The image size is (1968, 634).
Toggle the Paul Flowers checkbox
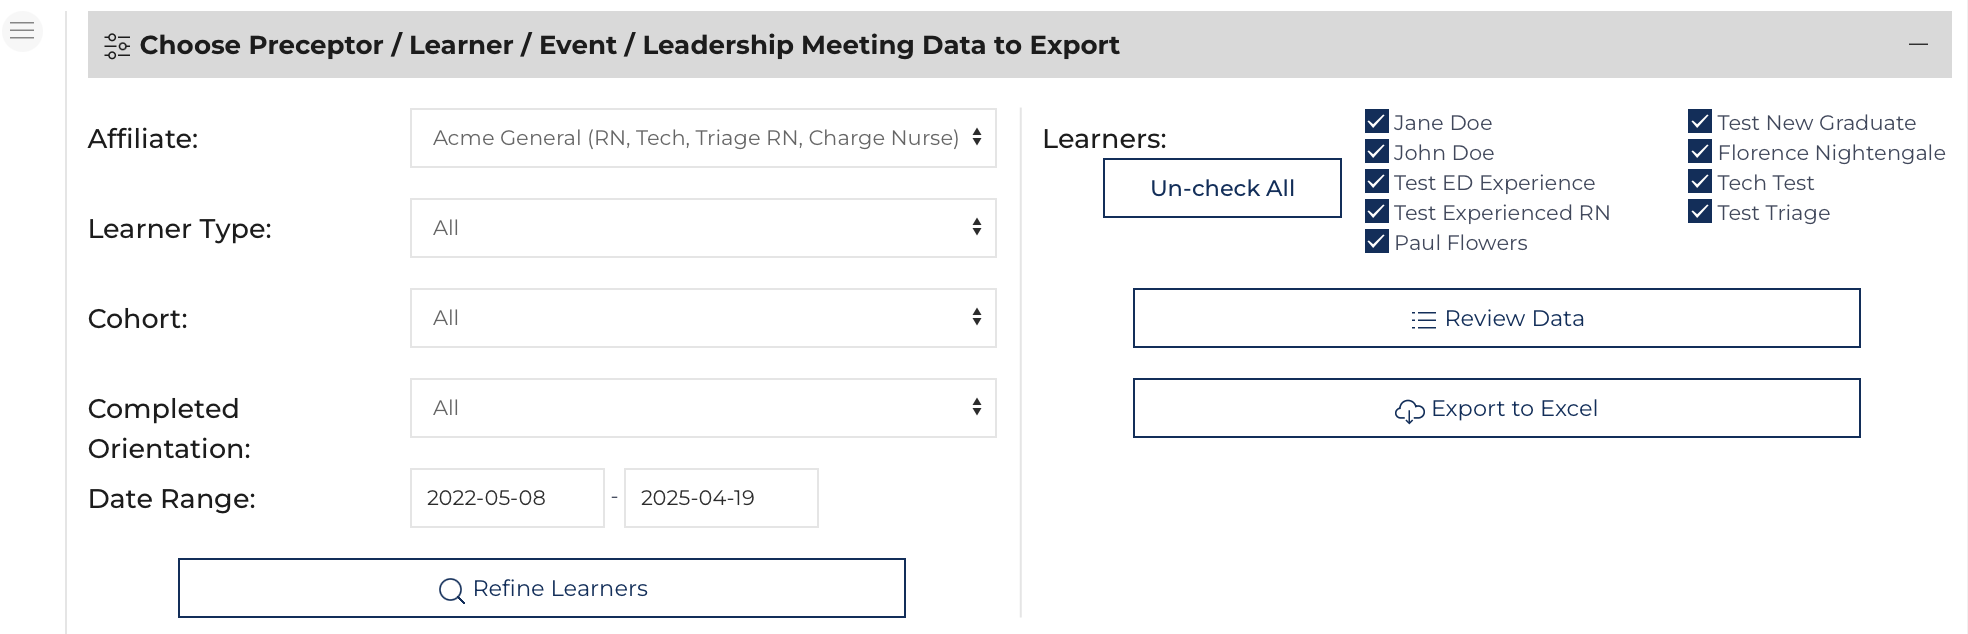(1377, 242)
